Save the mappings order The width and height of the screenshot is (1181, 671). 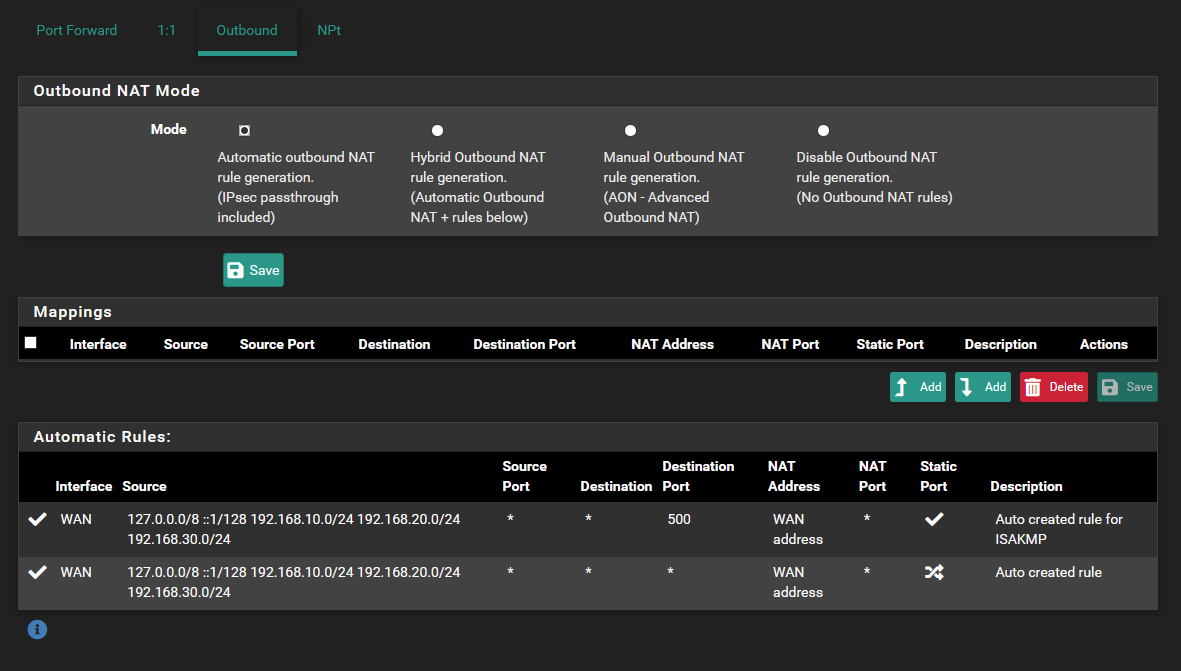tap(1127, 387)
